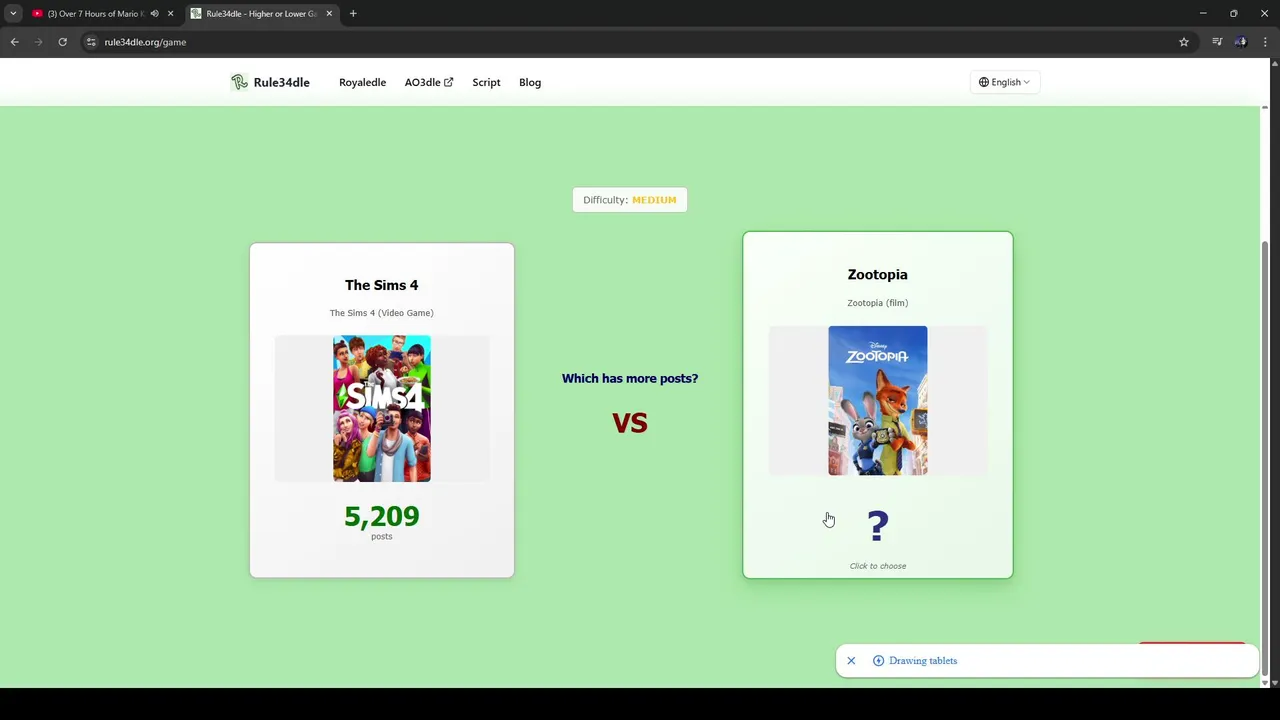Open the Drawing tablets ad link
Viewport: 1280px width, 720px height.
[x=923, y=661]
